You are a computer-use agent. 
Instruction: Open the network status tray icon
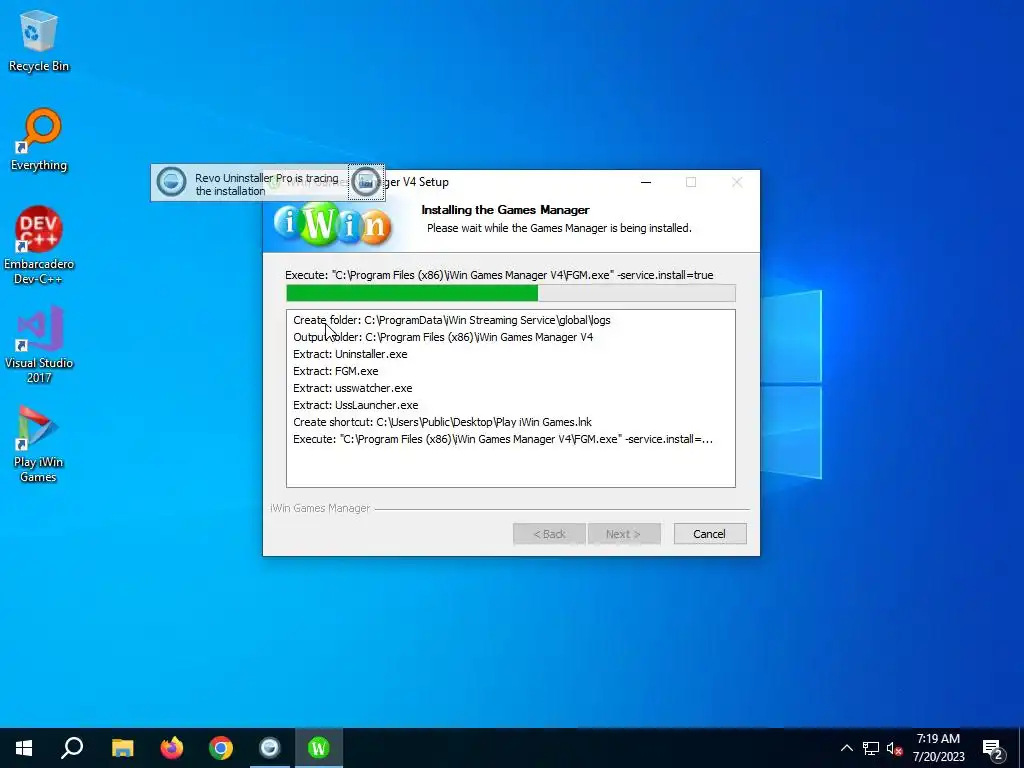871,748
